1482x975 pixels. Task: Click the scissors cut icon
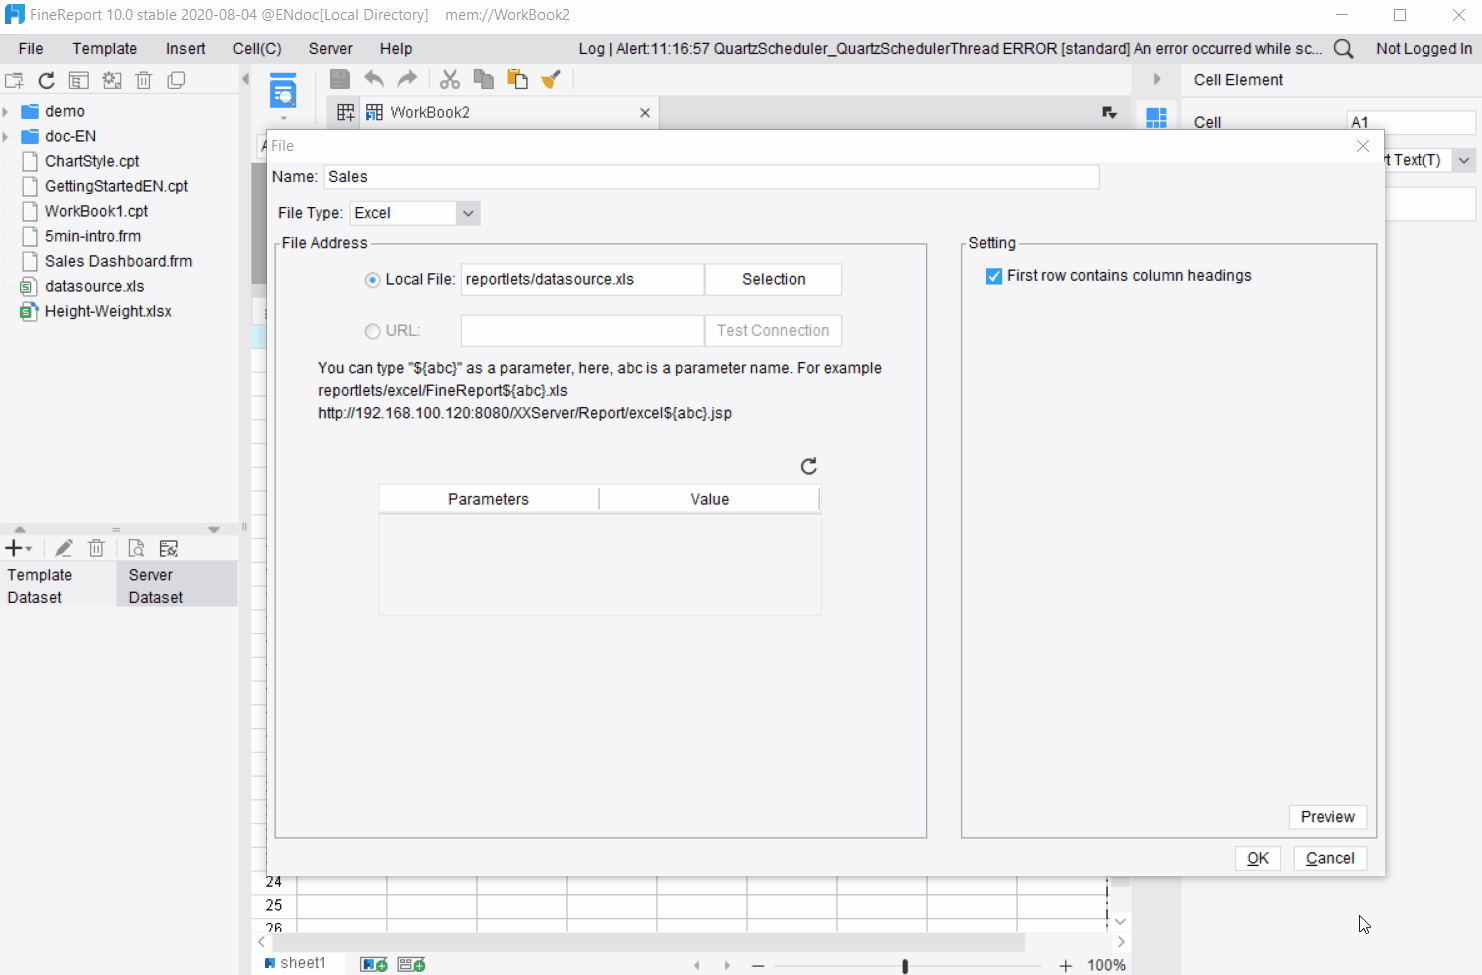point(450,79)
